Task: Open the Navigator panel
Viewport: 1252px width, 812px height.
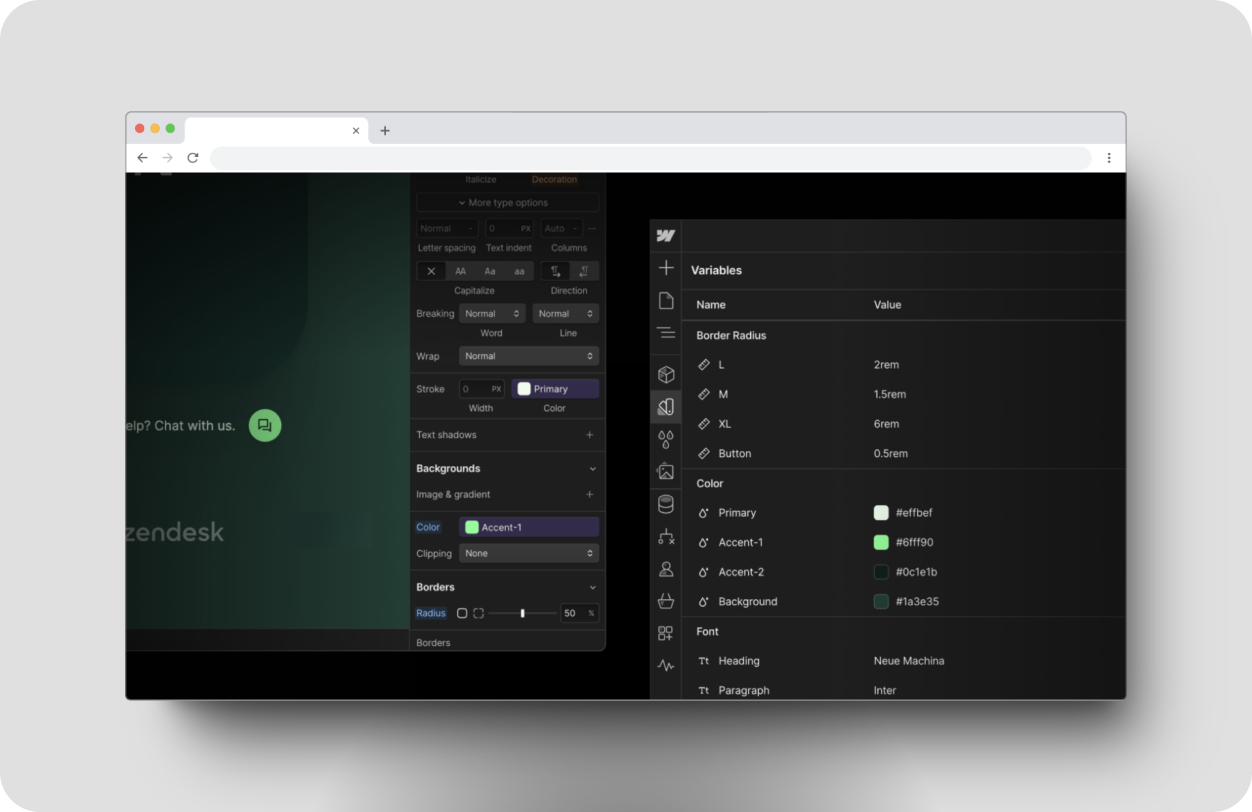Action: tap(666, 333)
